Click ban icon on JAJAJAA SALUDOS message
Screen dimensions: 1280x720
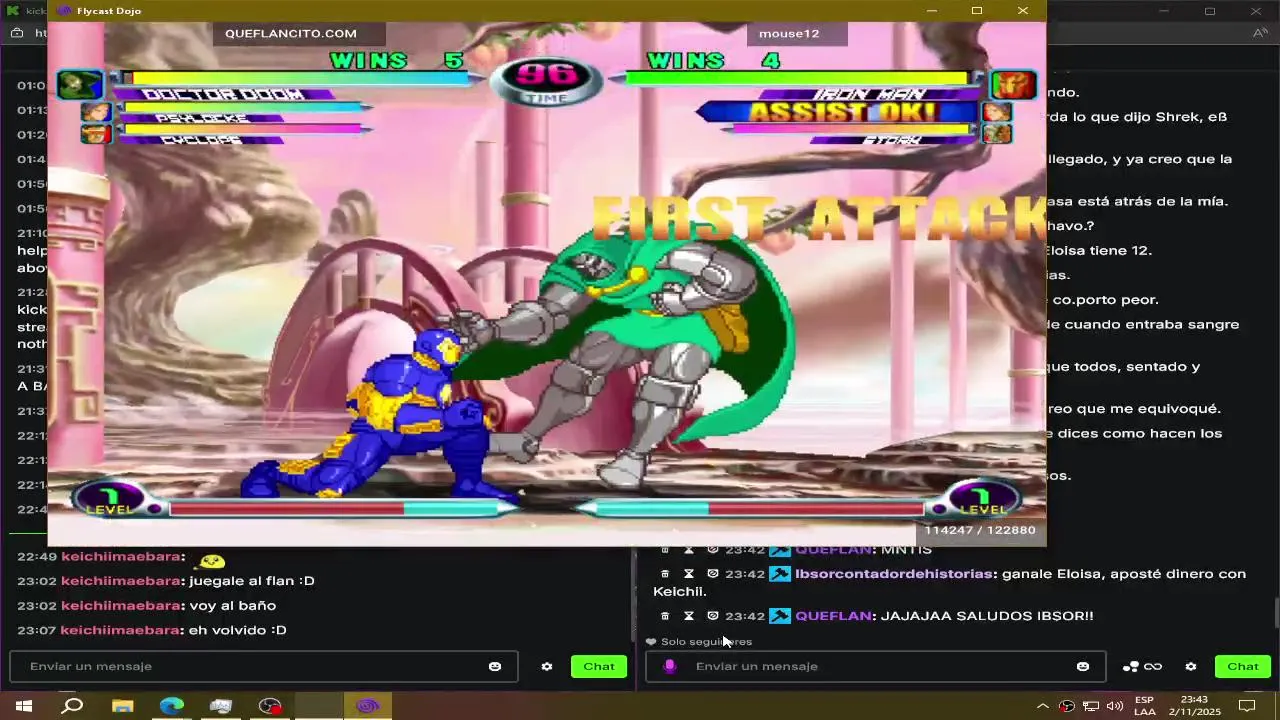pyautogui.click(x=712, y=616)
